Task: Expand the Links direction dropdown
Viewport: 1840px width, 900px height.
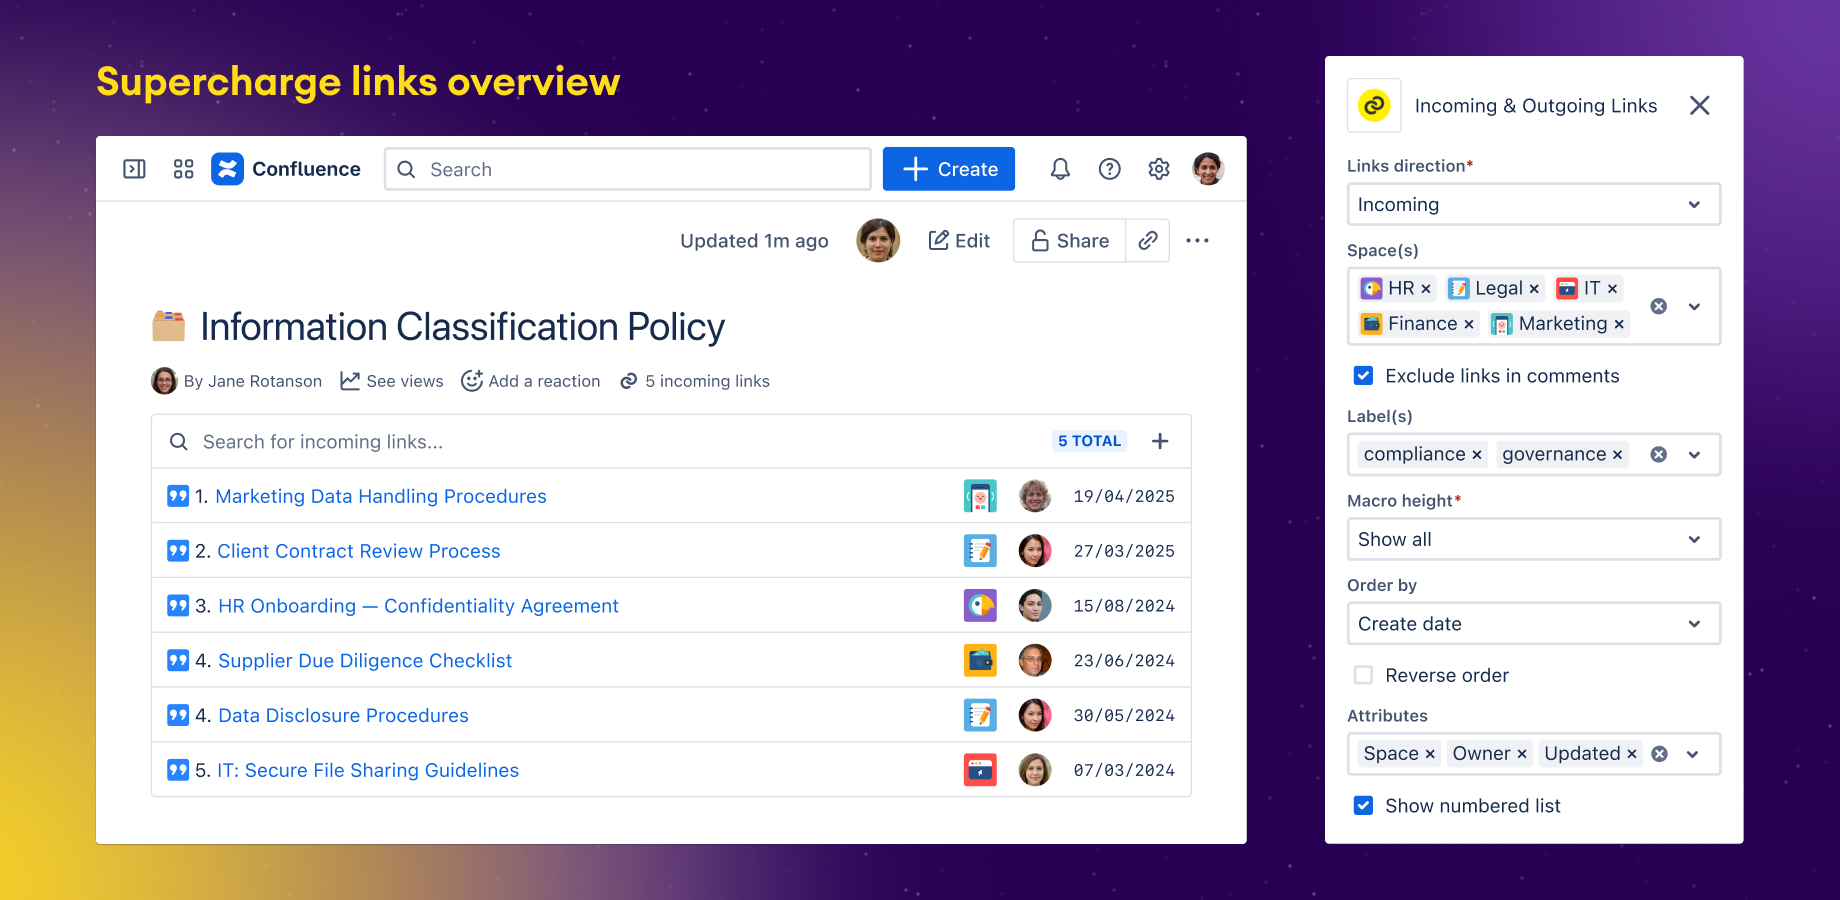Action: [1532, 204]
